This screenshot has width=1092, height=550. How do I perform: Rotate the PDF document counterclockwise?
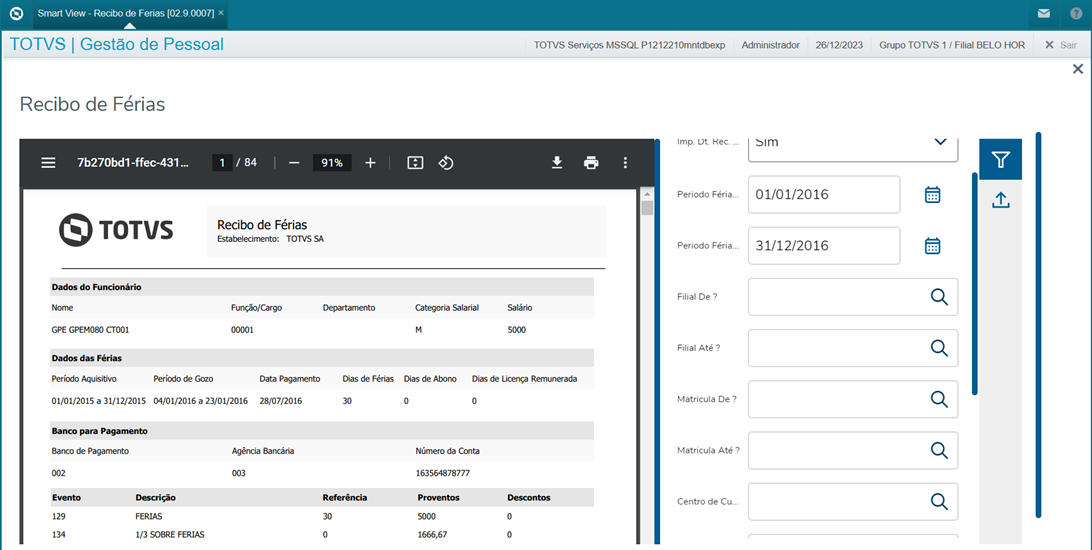446,163
